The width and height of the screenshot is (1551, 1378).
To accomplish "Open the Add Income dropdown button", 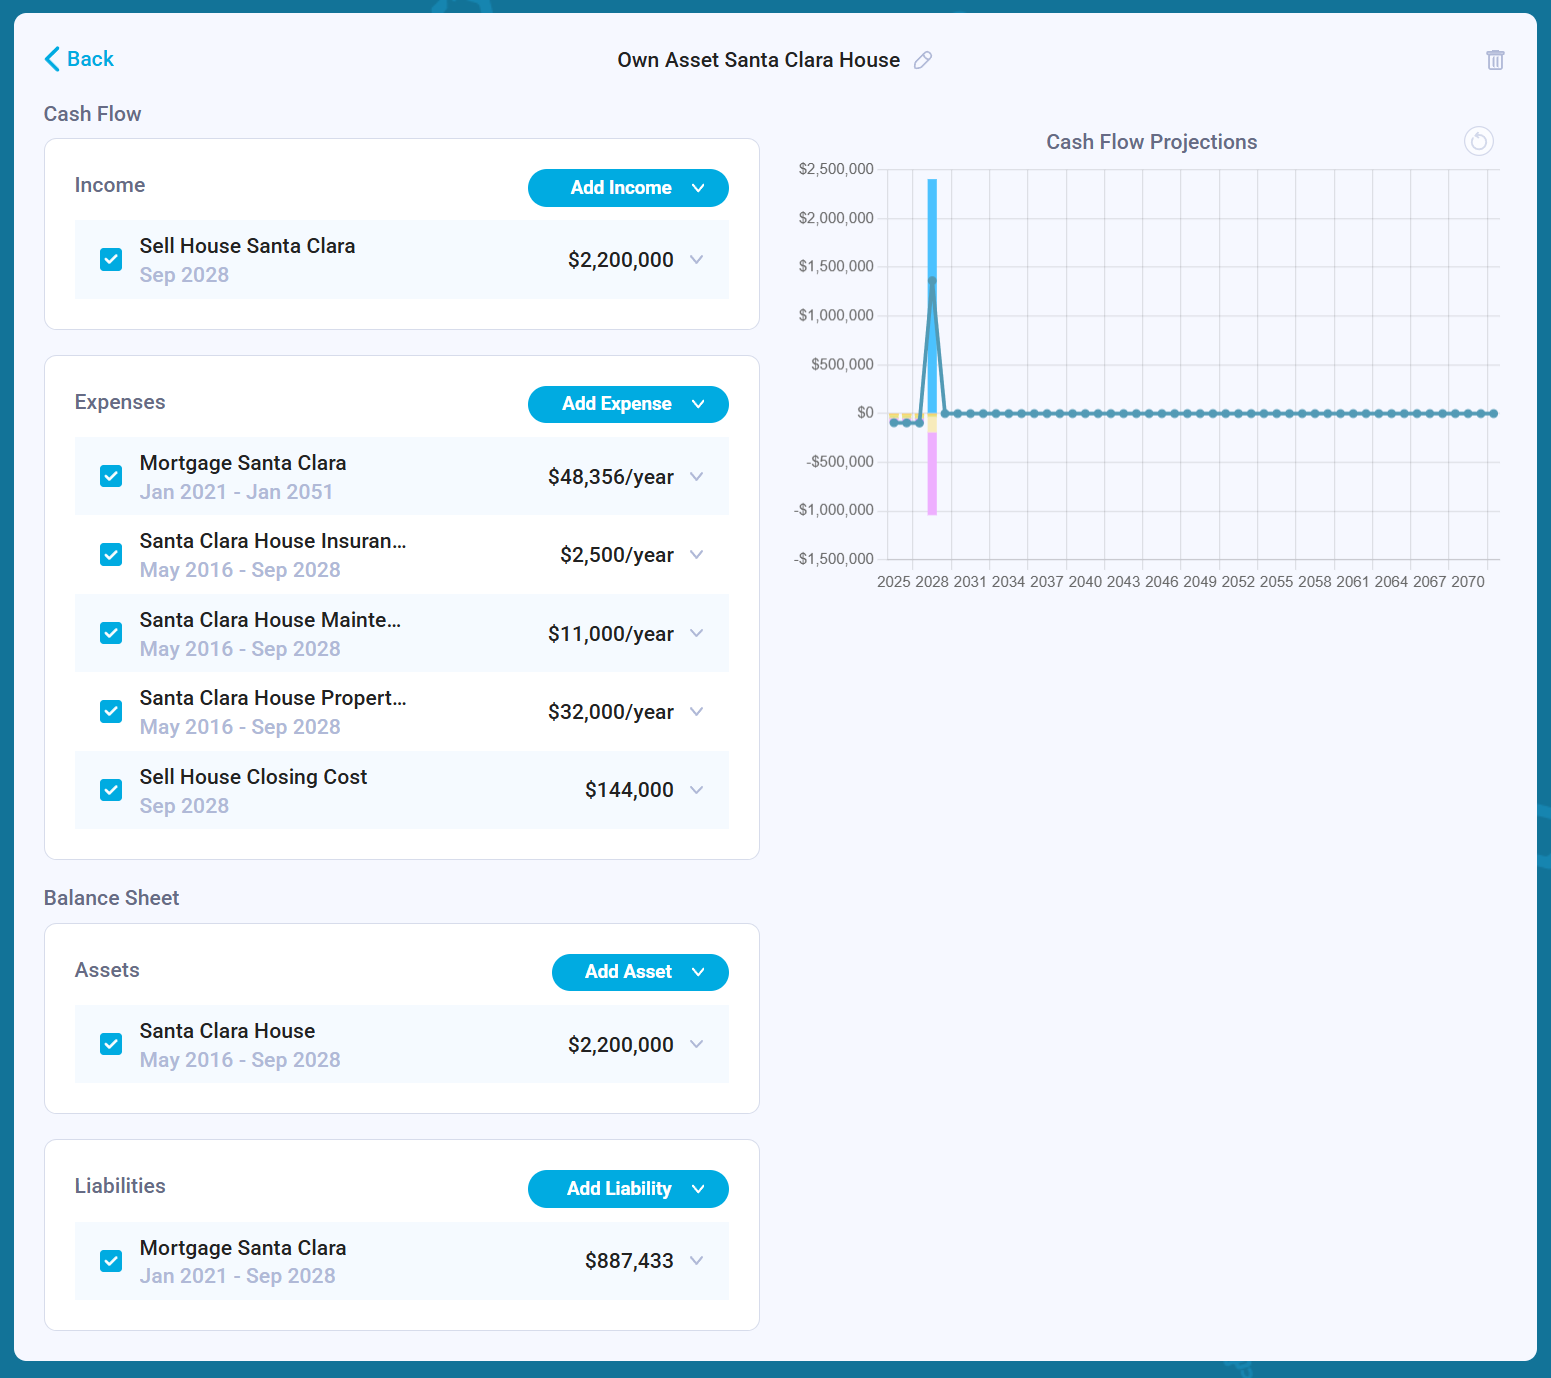I will [628, 188].
